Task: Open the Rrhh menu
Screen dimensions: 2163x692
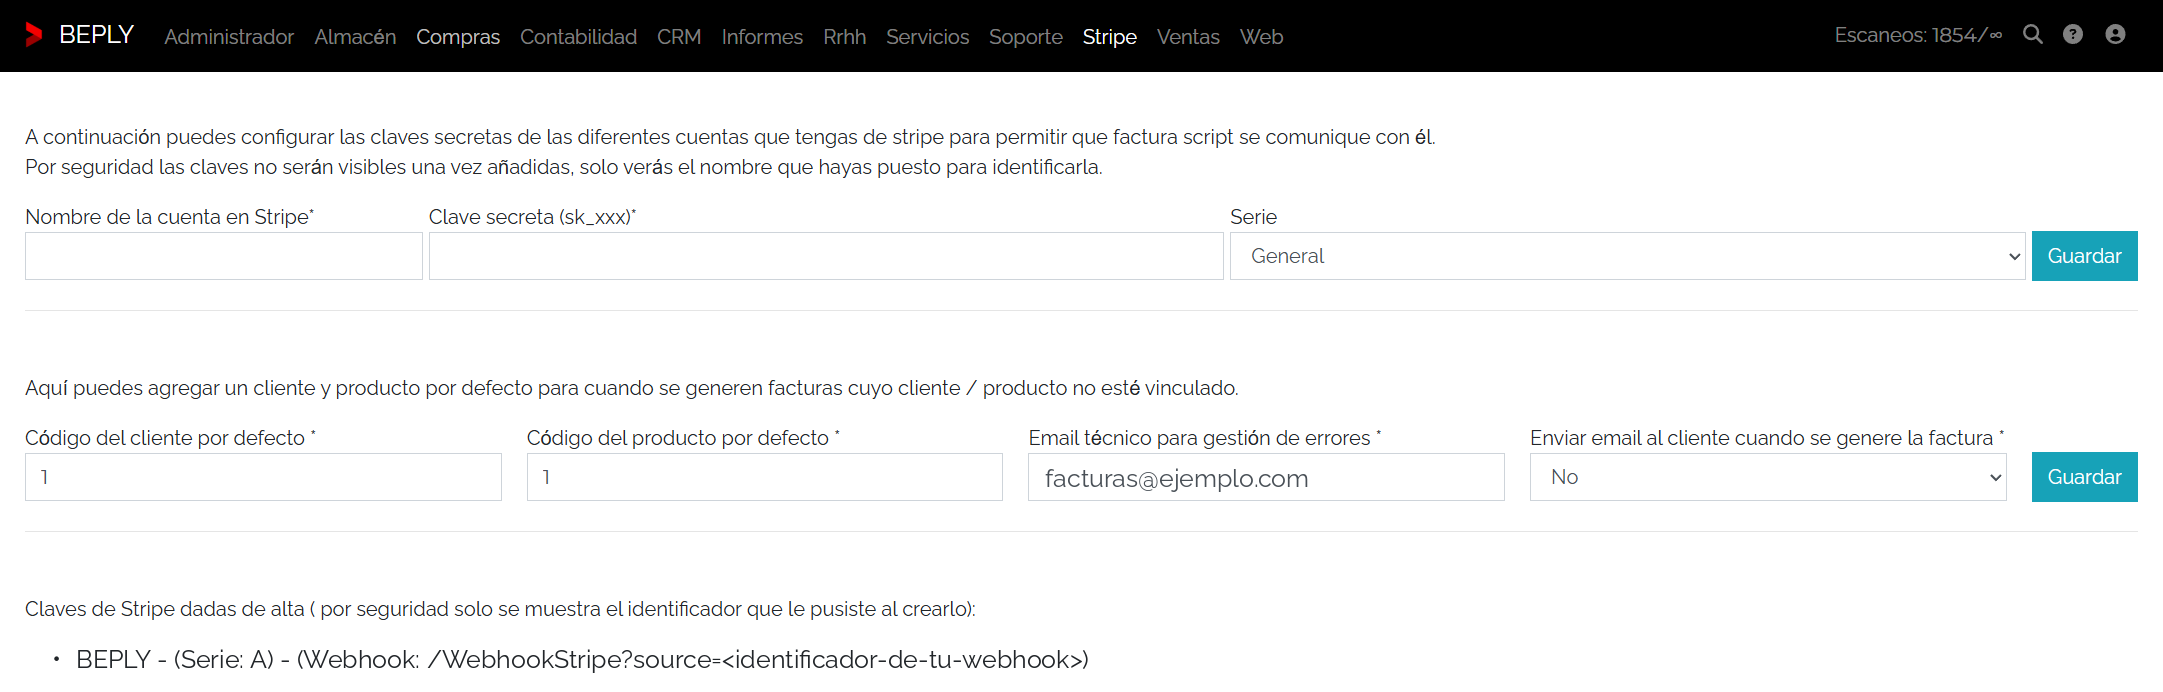Action: pos(845,37)
